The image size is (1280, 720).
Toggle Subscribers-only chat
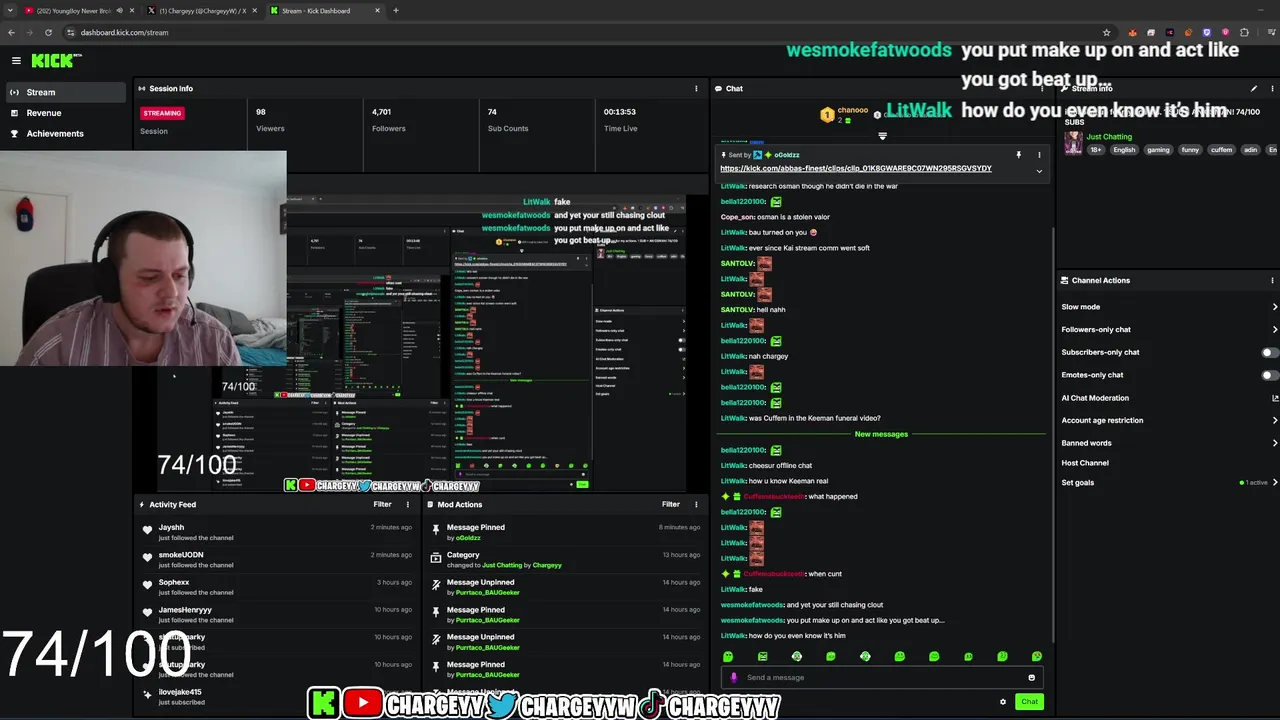tap(1268, 352)
